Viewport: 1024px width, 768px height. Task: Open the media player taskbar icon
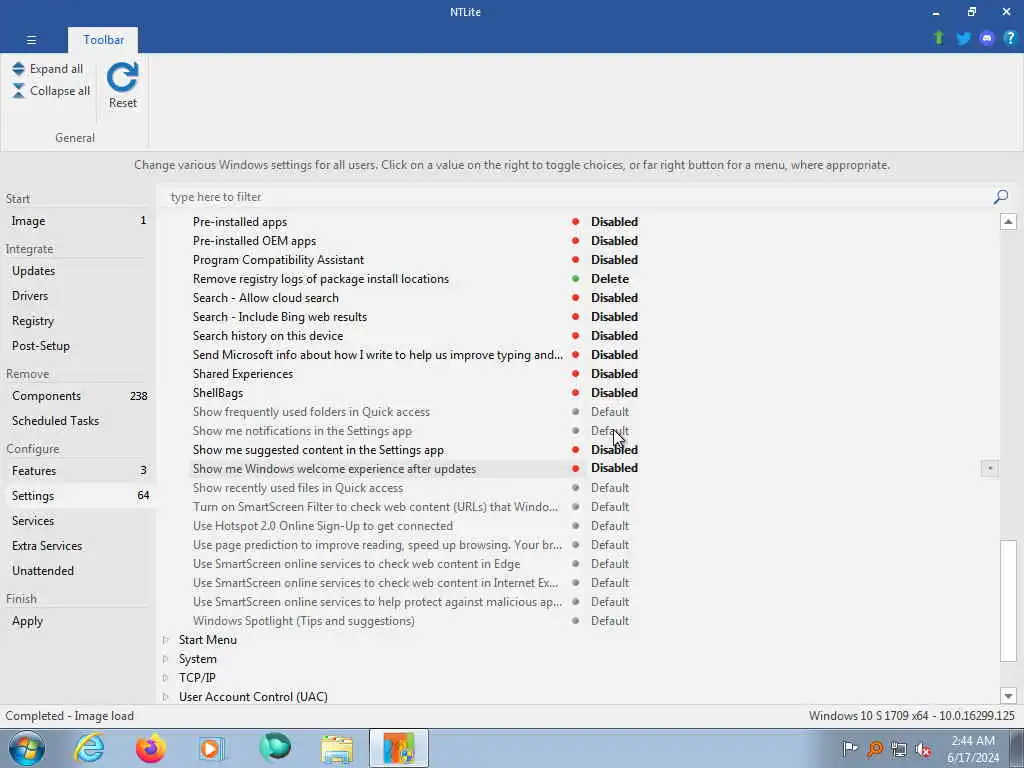click(x=212, y=748)
